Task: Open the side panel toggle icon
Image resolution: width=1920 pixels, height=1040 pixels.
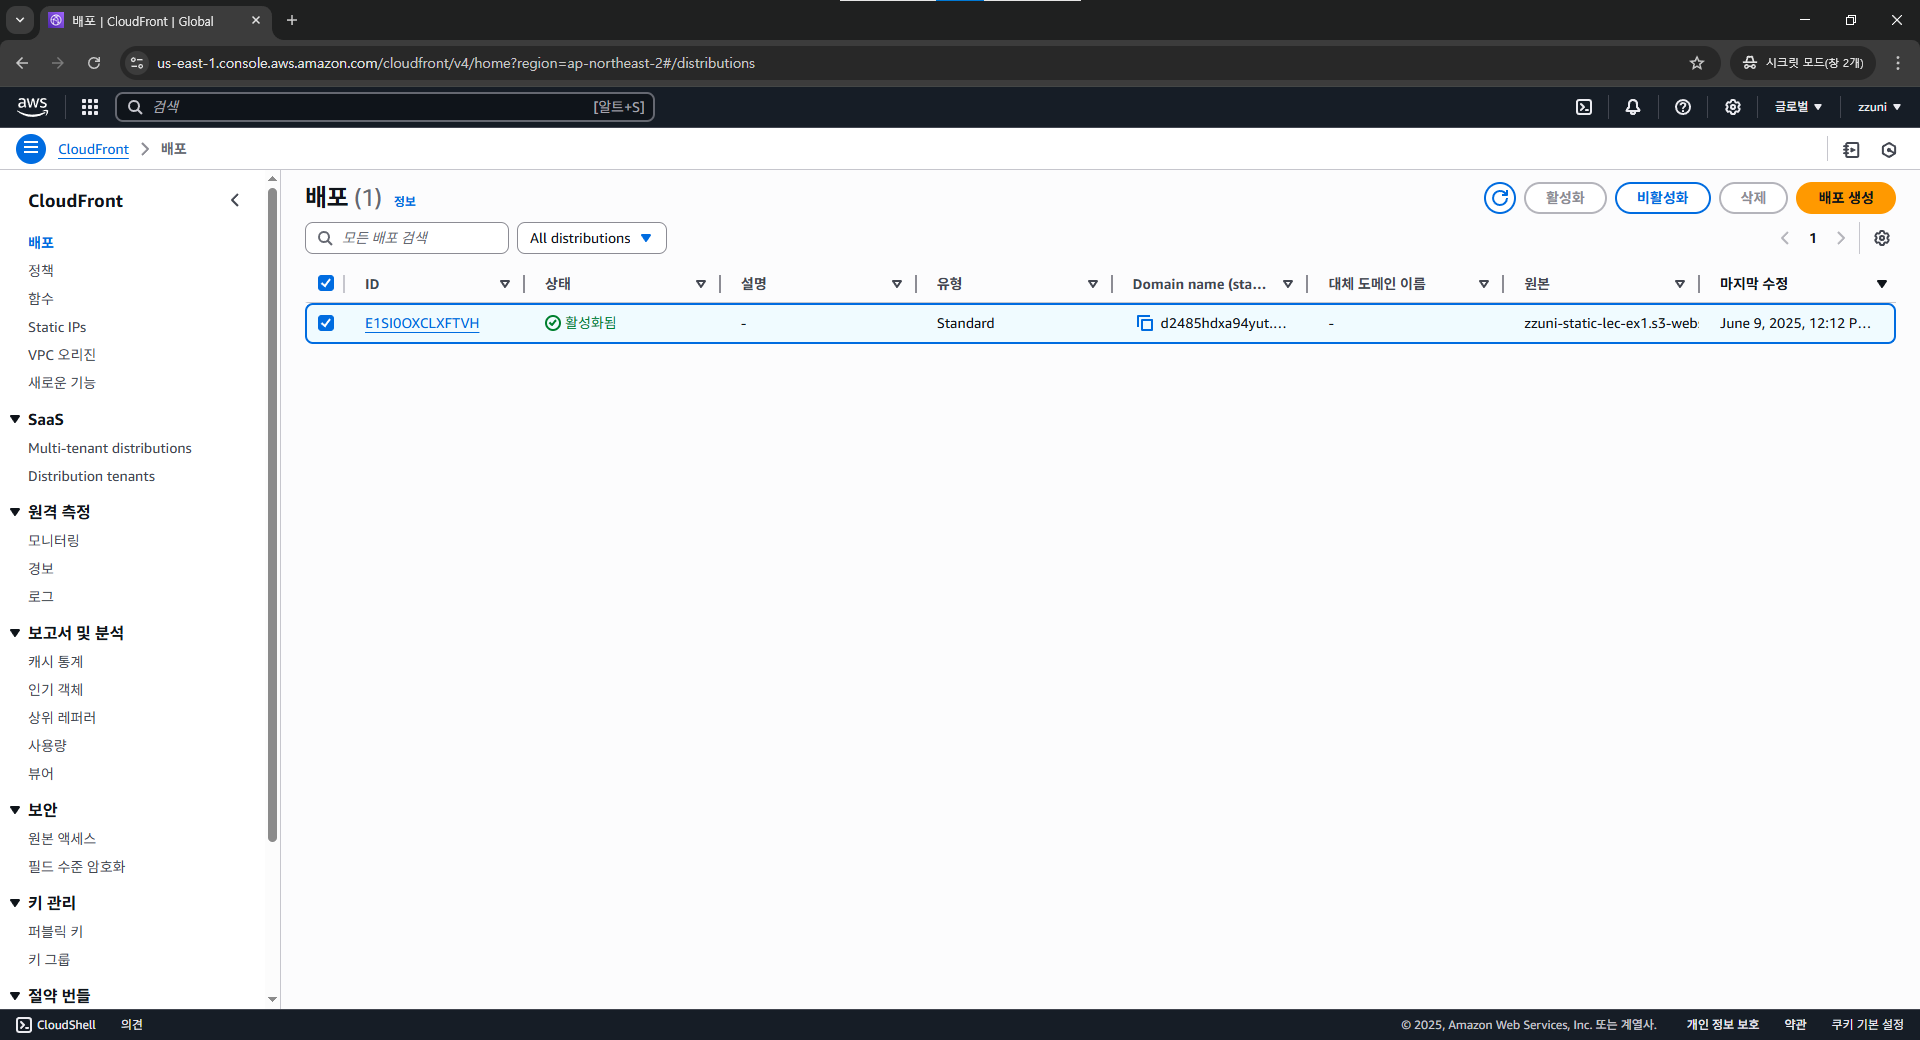Action: [x=1851, y=150]
